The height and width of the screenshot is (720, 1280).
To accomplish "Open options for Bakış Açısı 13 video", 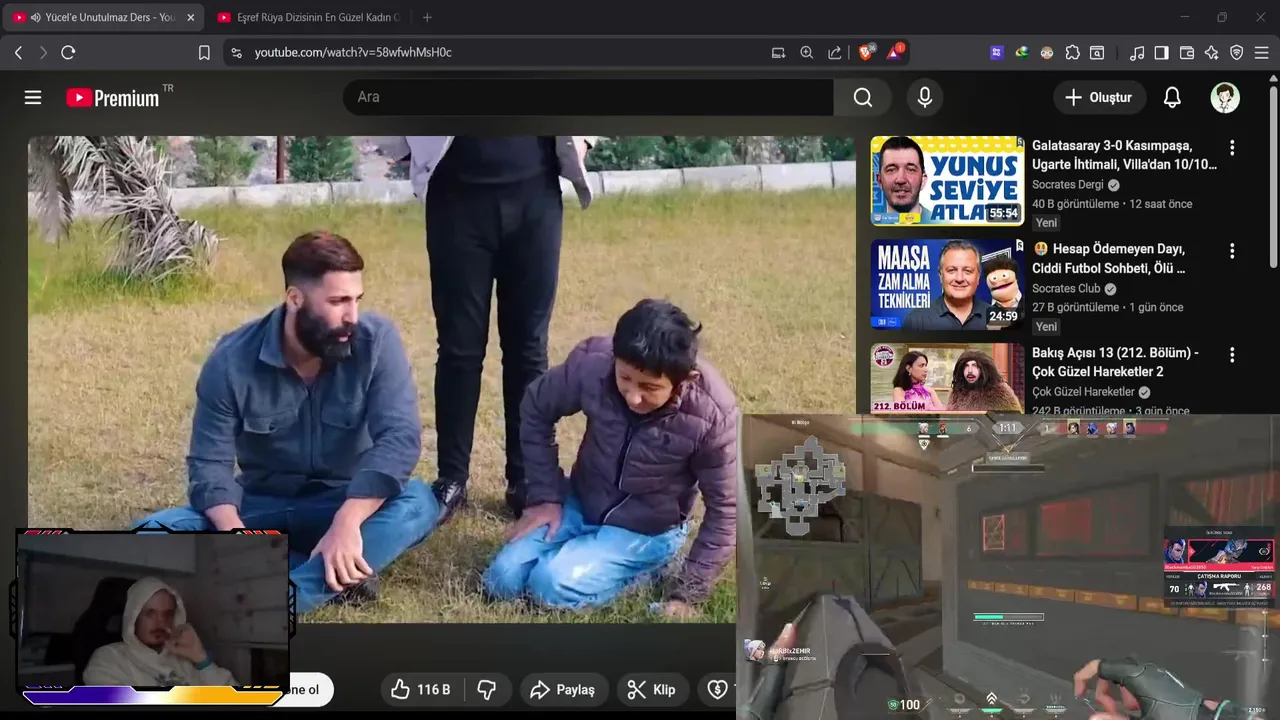I will [1232, 355].
